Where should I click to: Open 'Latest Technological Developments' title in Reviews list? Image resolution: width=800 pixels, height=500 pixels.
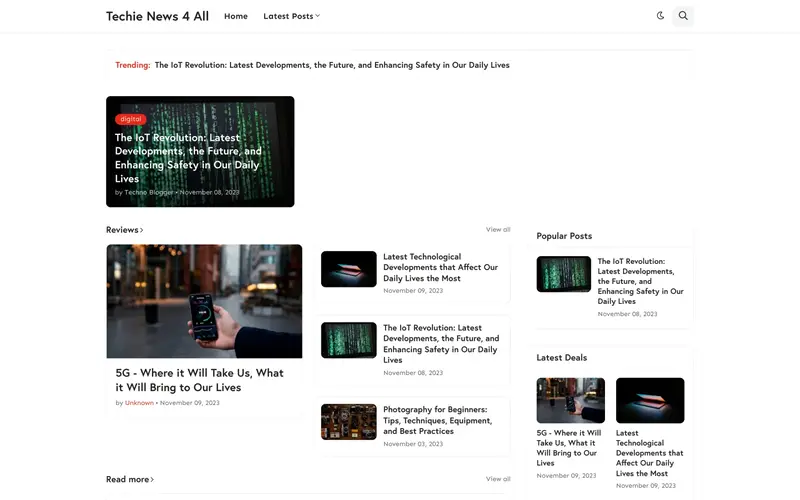(440, 267)
